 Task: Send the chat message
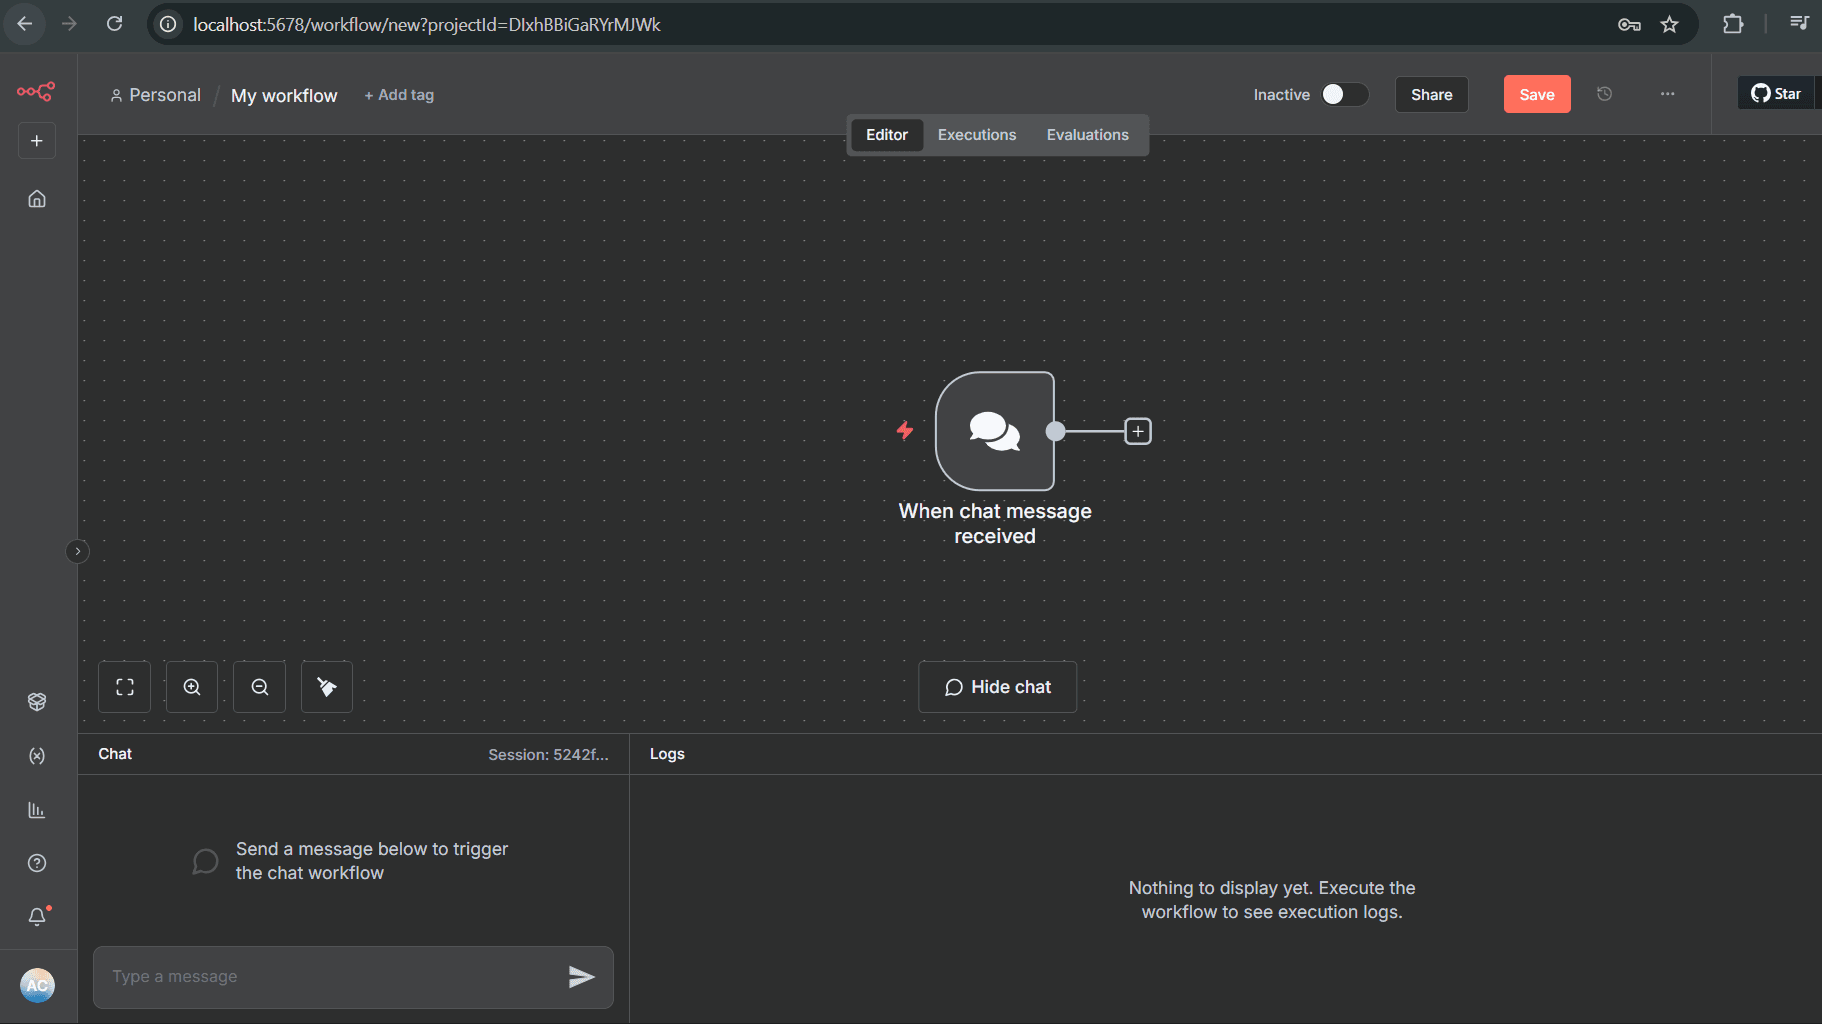point(583,977)
